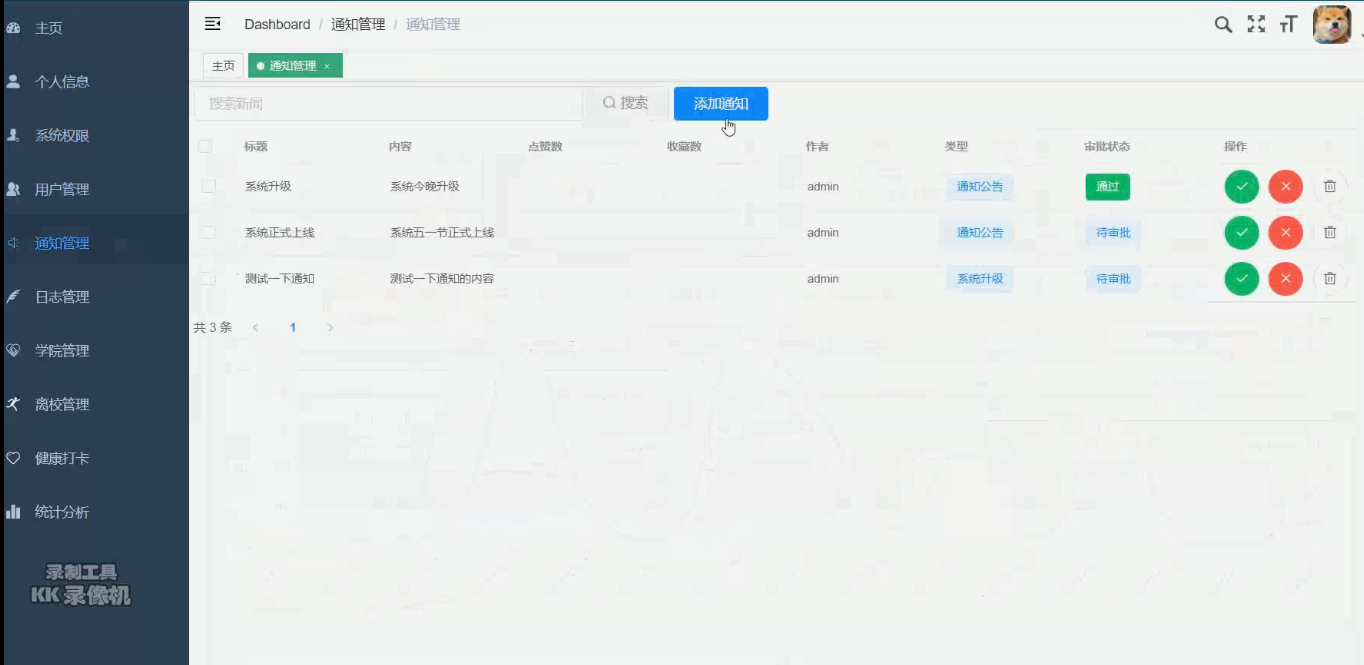The height and width of the screenshot is (665, 1364).
Task: Click the font size (tT) icon
Action: (1287, 25)
